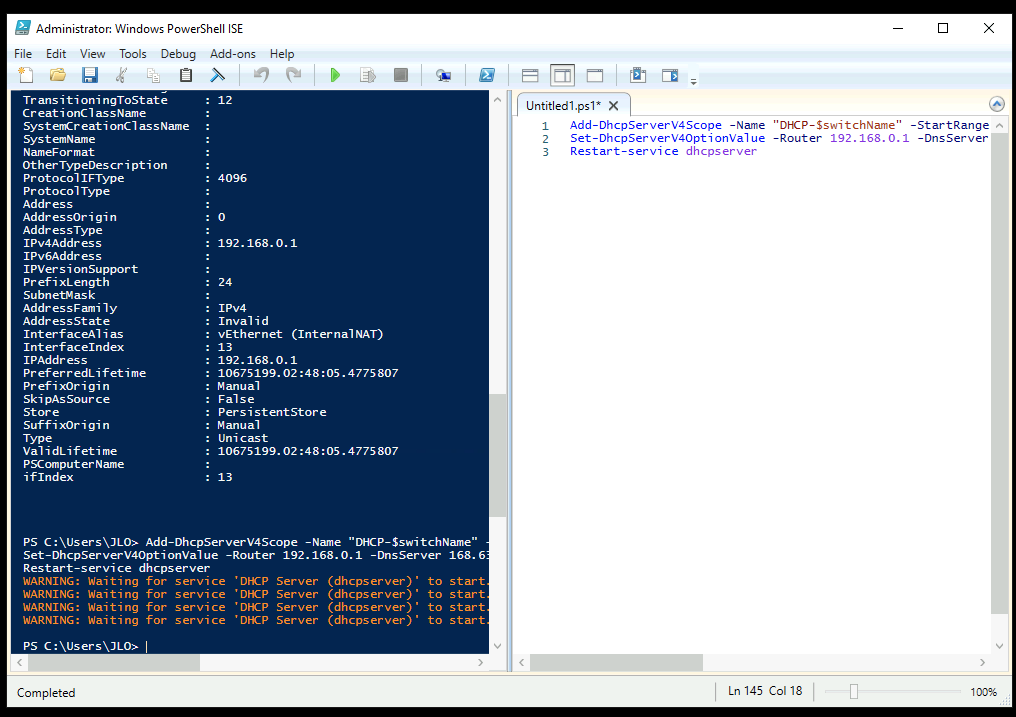
Task: Open the Tools menu
Action: pos(132,54)
